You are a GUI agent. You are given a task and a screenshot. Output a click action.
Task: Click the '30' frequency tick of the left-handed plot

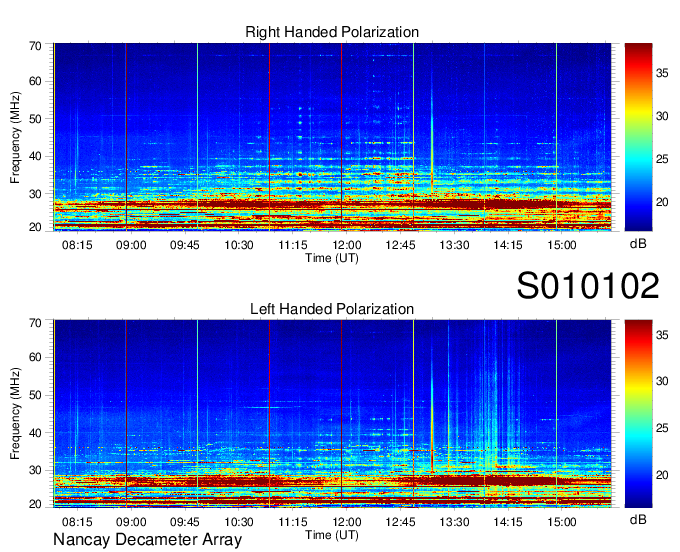click(x=35, y=470)
